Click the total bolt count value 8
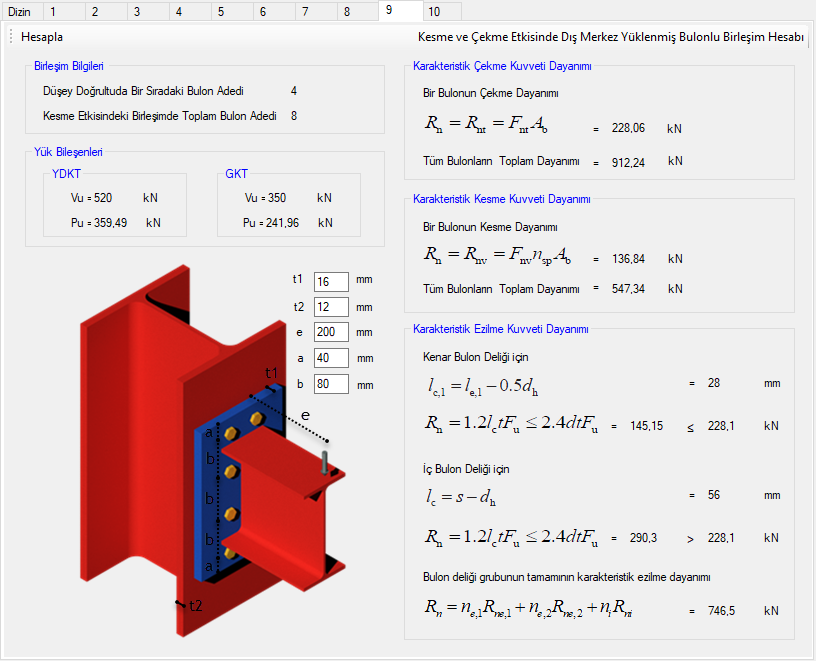The width and height of the screenshot is (816, 661). pos(294,116)
